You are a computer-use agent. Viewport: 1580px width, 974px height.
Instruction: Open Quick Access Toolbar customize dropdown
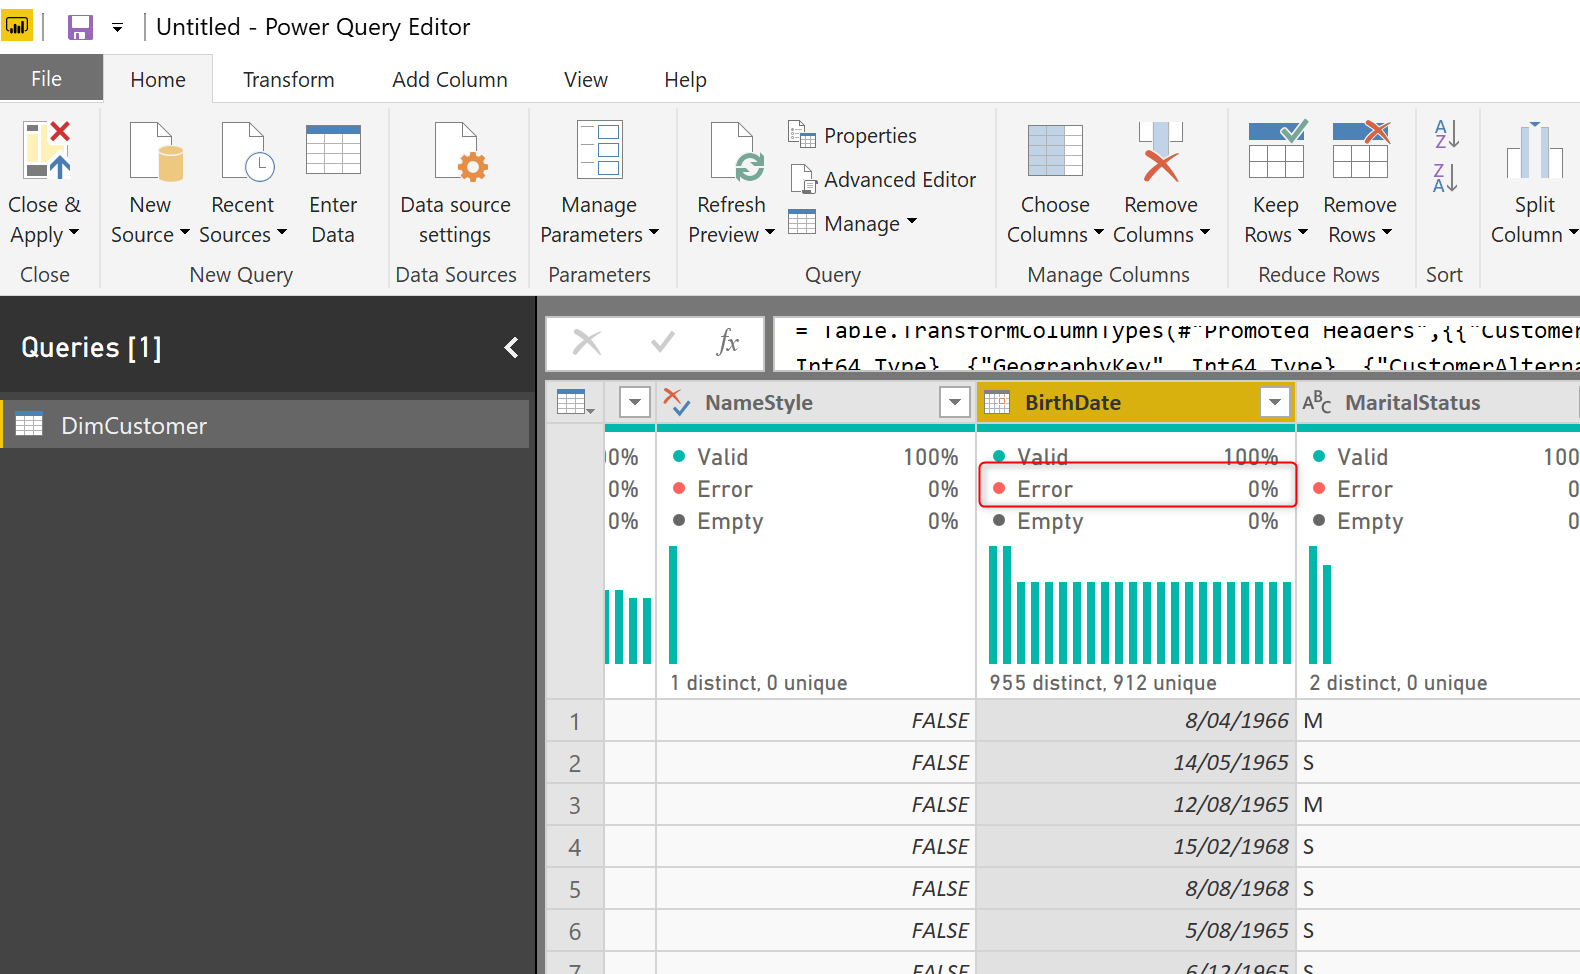click(x=117, y=28)
